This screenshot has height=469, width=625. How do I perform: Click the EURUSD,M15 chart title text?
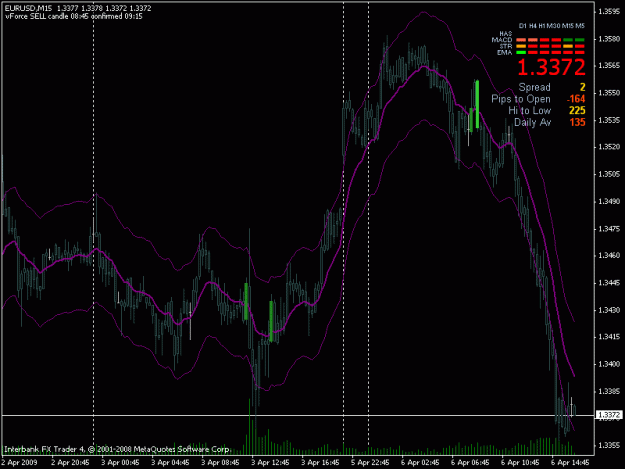[x=28, y=8]
